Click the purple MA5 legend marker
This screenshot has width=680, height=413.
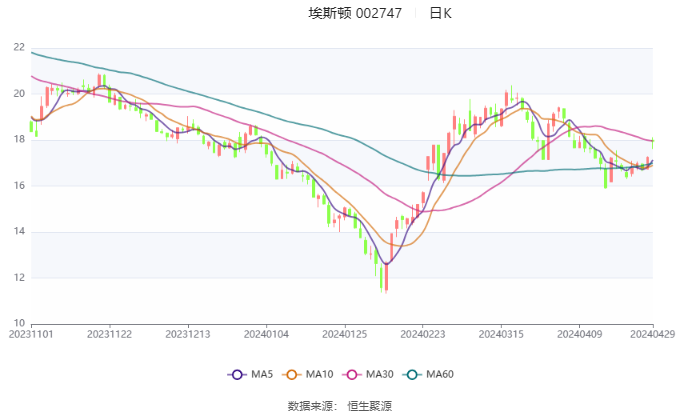click(x=237, y=374)
